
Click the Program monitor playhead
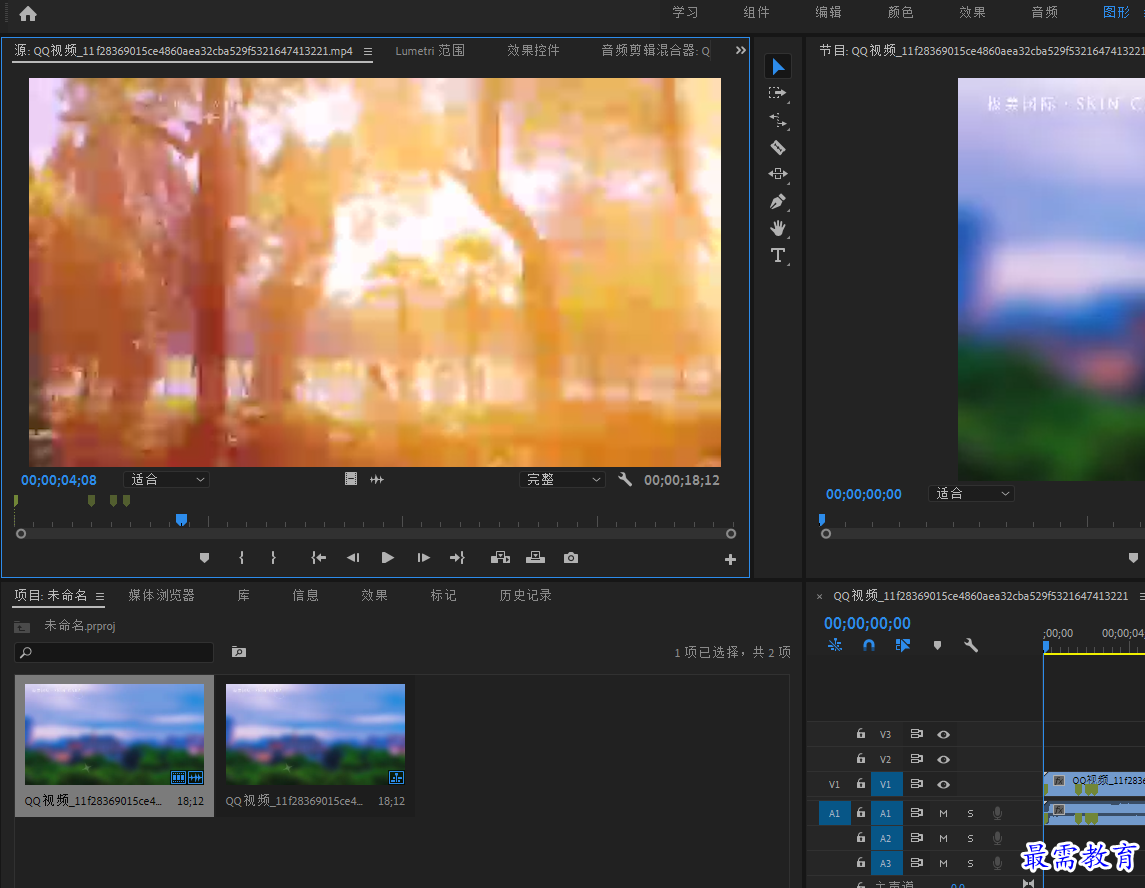[x=822, y=519]
